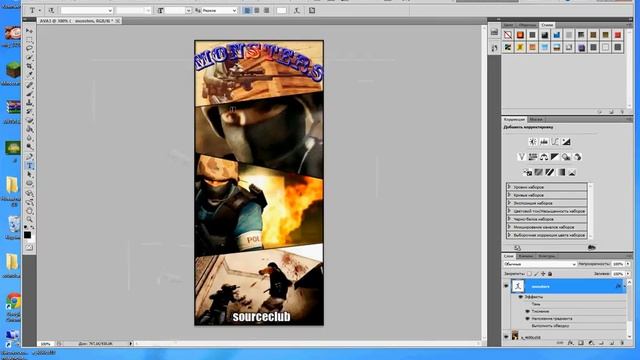640x360 pixels.
Task: Click the foreground color swatch in toolbox
Action: [27, 235]
